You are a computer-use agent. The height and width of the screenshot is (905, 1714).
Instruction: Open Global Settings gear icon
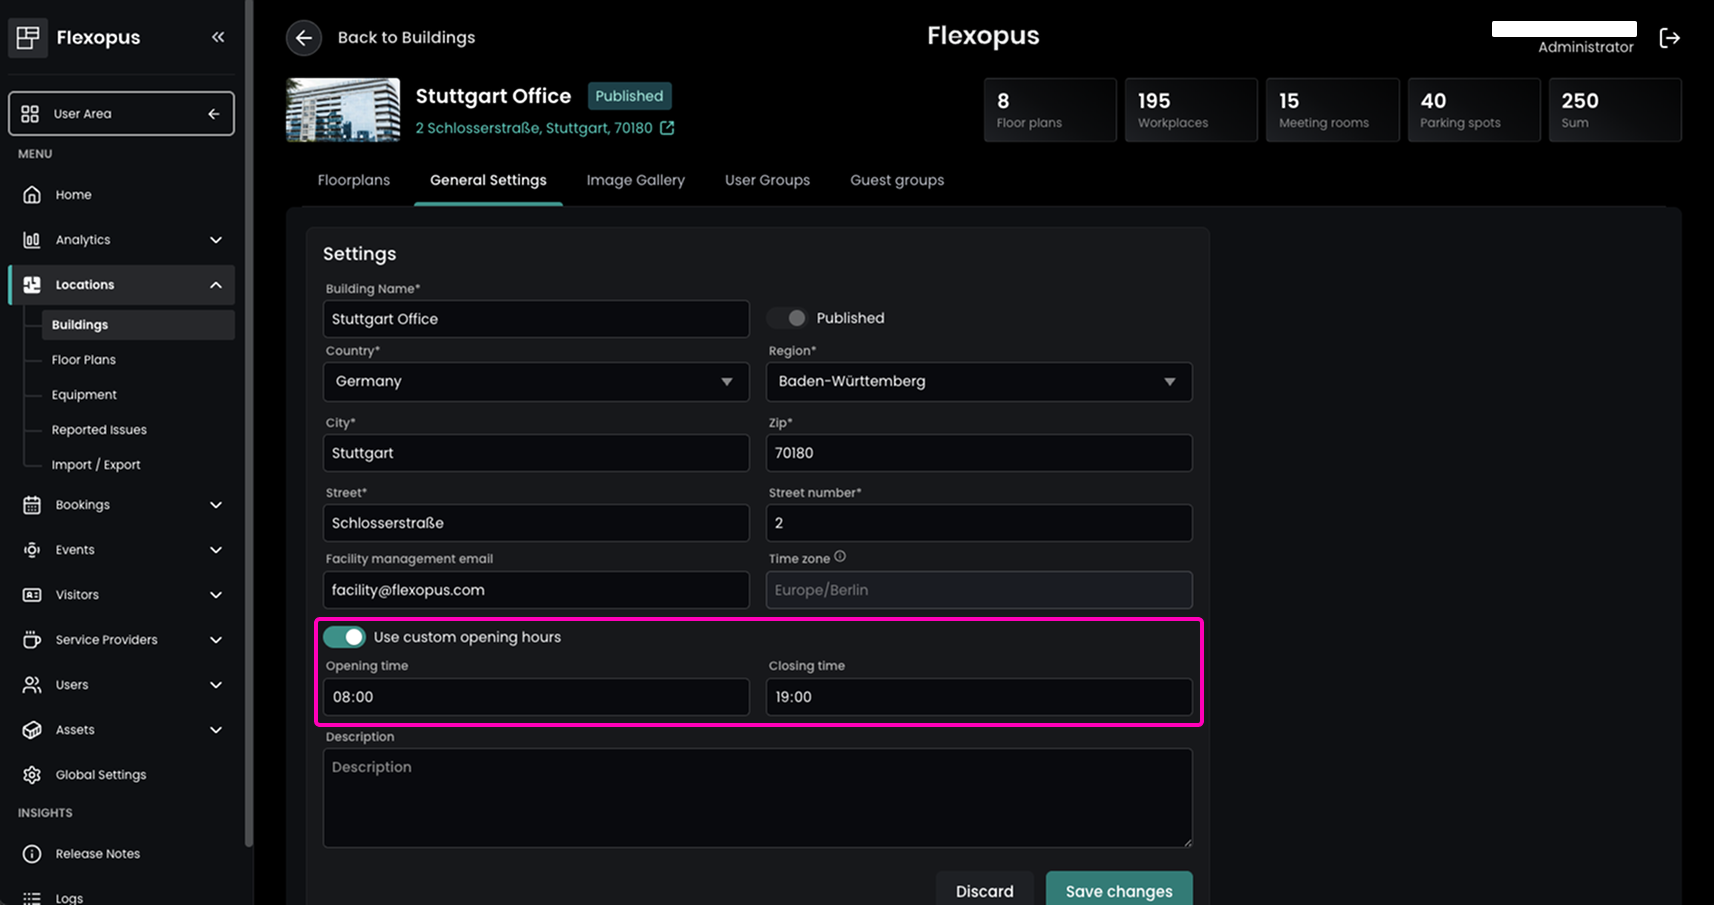click(32, 775)
